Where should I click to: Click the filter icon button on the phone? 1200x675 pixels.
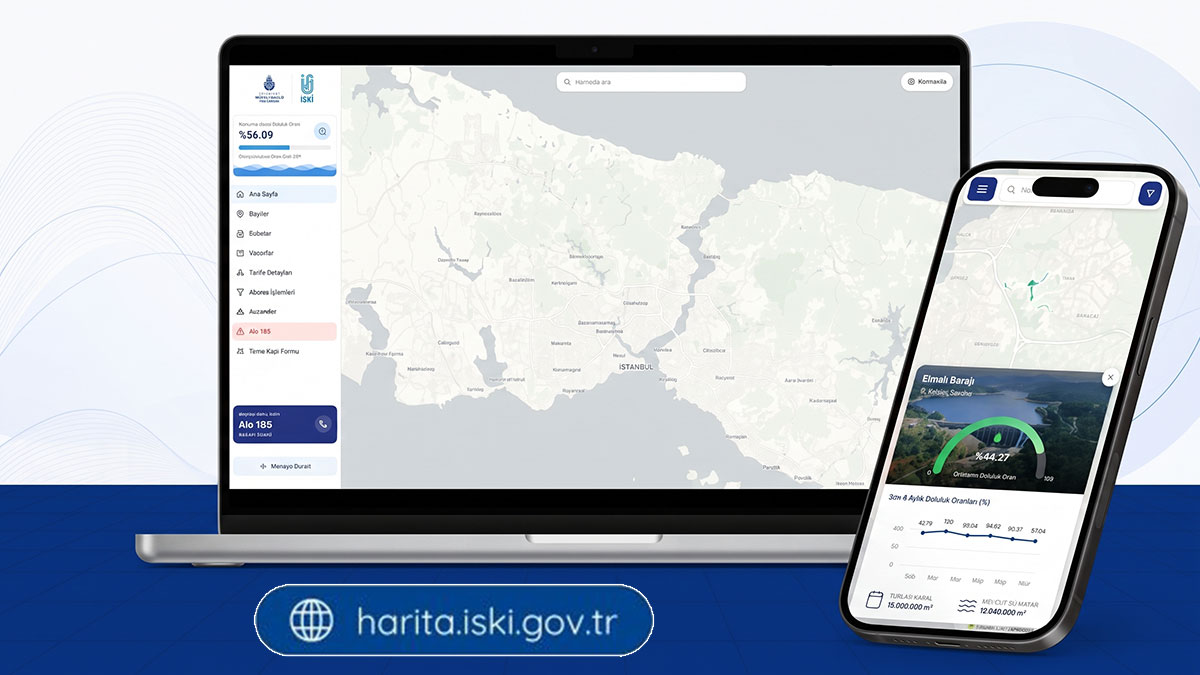[x=1150, y=194]
